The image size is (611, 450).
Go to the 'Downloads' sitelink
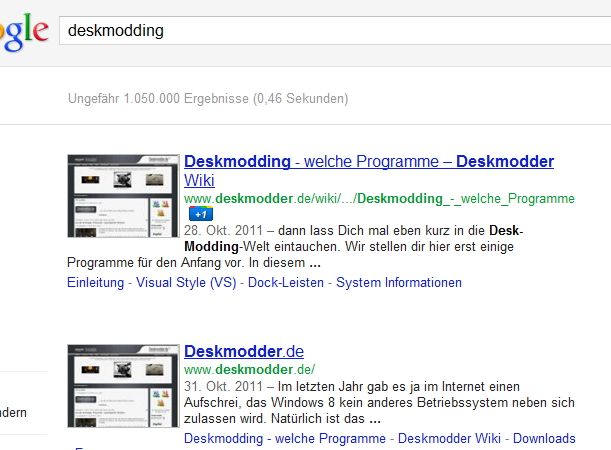coord(544,439)
